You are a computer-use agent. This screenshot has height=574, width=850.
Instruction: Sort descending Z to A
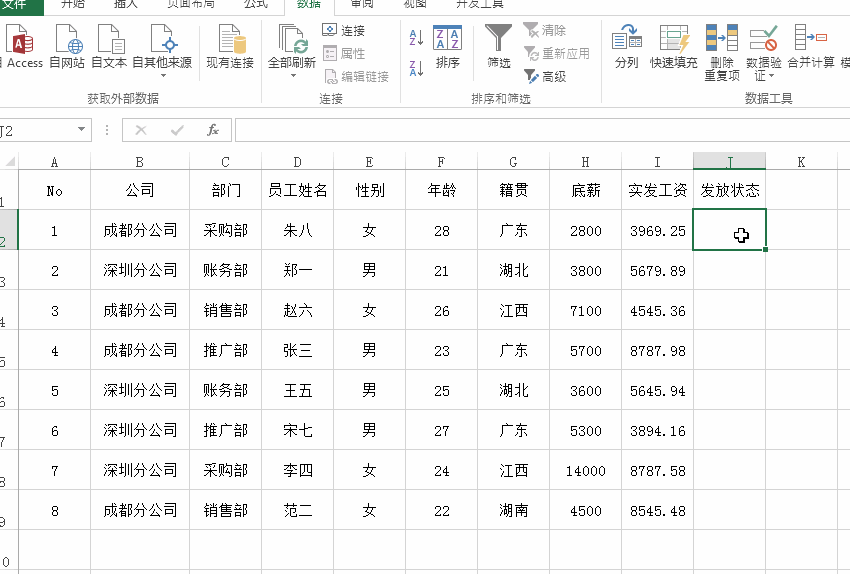416,68
